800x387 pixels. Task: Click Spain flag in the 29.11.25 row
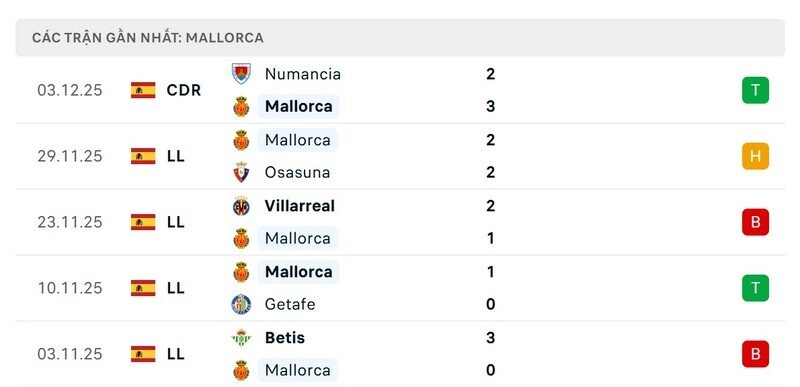(x=143, y=156)
